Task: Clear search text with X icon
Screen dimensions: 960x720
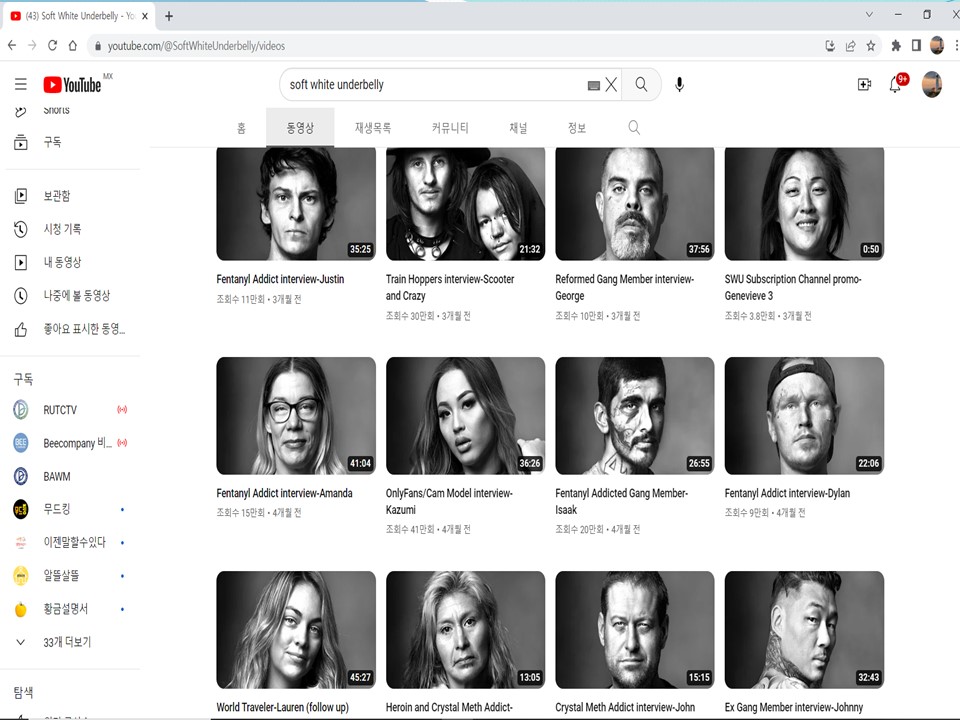Action: [x=611, y=85]
